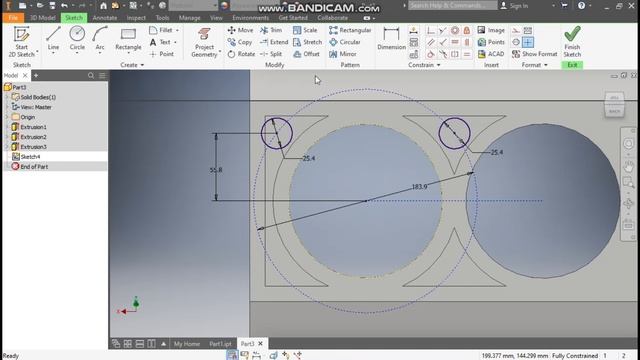
Task: Use the Stretch tool
Action: [x=307, y=42]
